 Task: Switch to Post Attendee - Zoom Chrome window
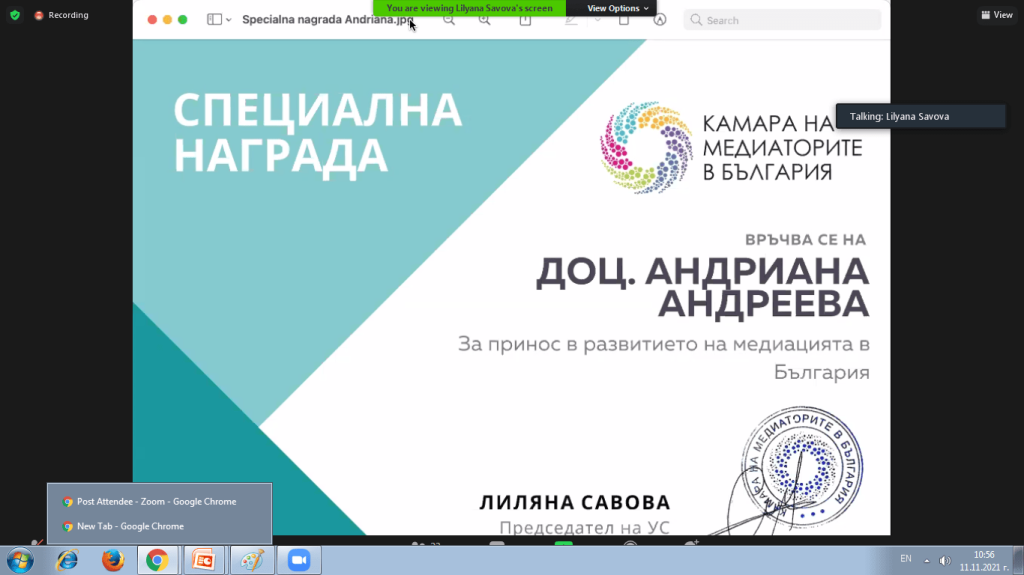156,501
